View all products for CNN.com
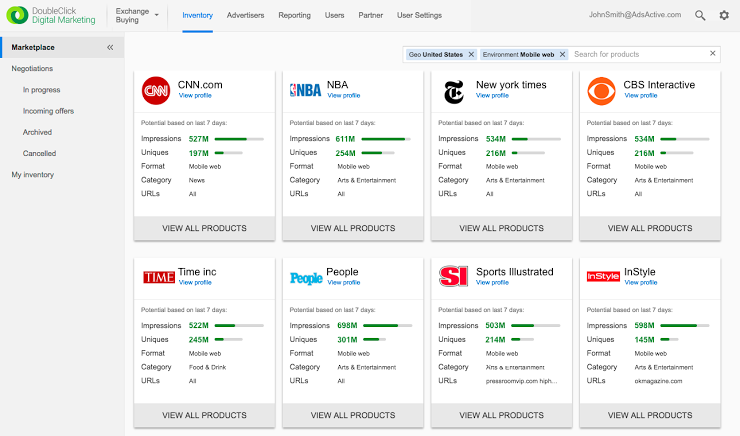This screenshot has width=740, height=436. pyautogui.click(x=204, y=228)
